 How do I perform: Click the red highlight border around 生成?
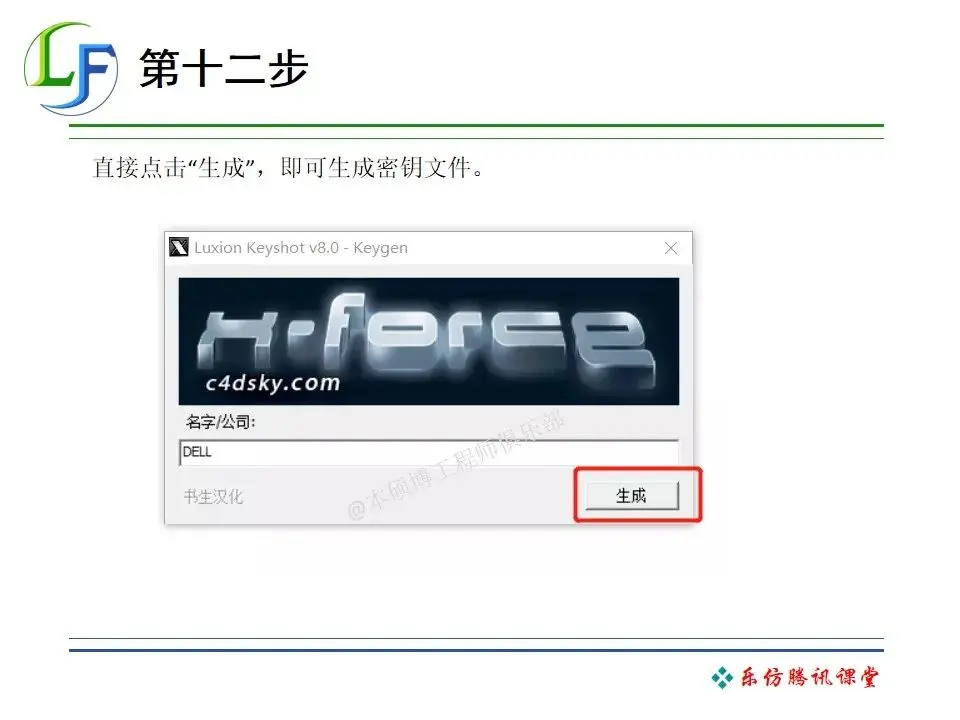637,495
